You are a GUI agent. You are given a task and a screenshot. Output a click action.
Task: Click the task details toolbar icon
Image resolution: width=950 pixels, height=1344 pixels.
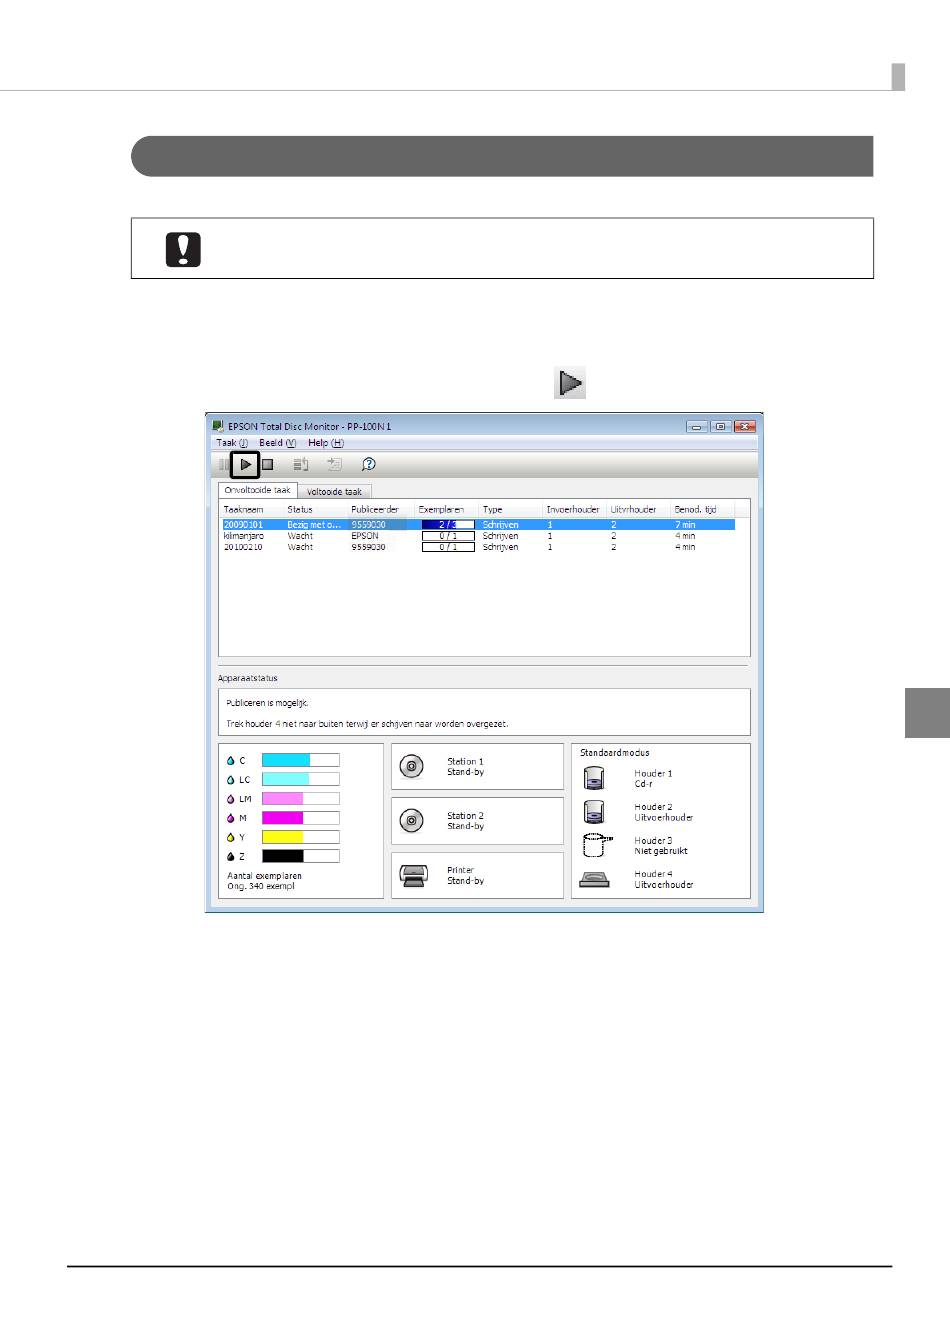[334, 464]
